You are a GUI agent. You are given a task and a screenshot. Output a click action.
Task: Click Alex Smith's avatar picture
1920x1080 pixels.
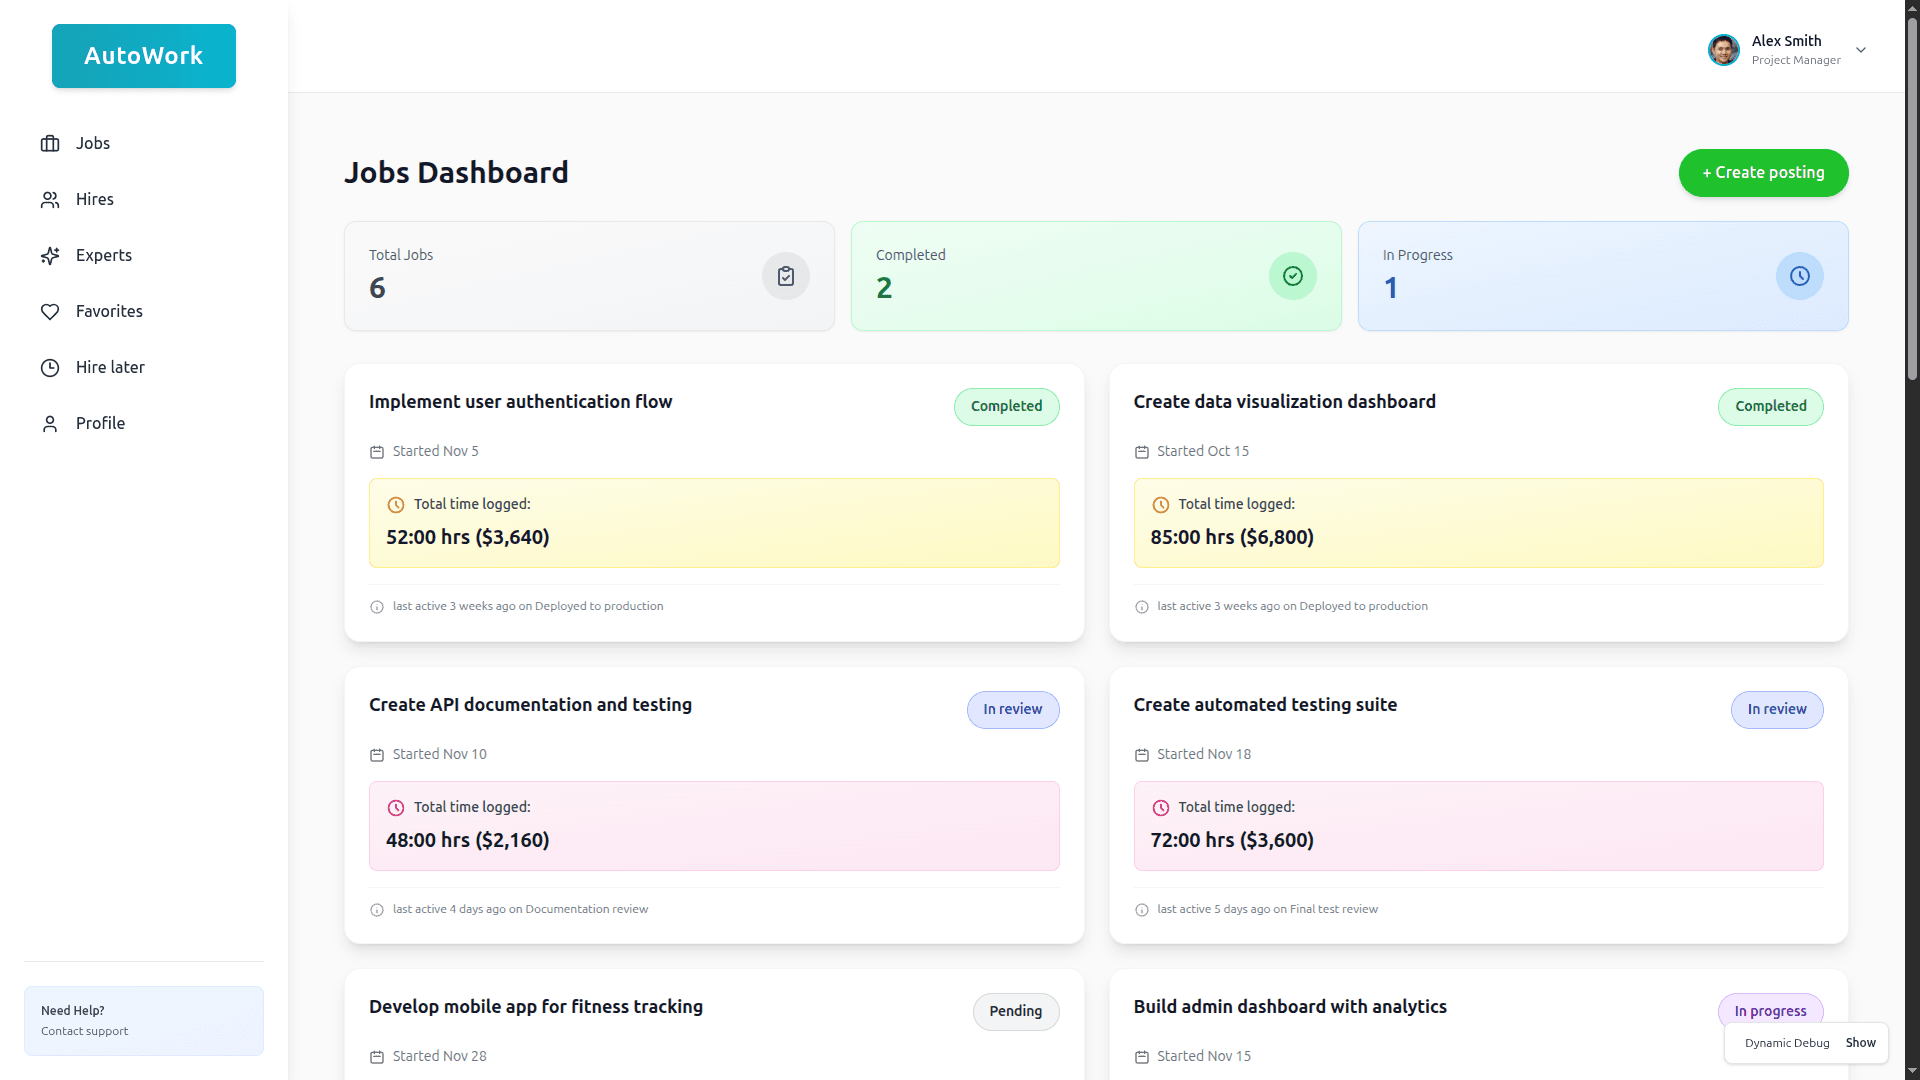(1723, 50)
